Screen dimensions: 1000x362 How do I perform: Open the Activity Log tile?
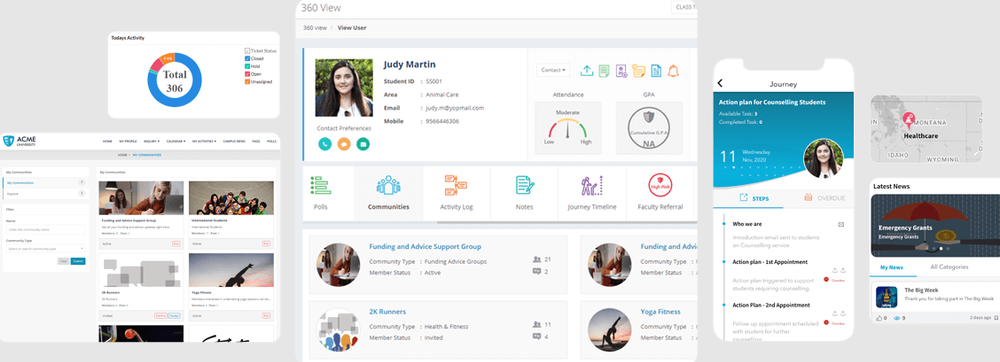[x=456, y=193]
